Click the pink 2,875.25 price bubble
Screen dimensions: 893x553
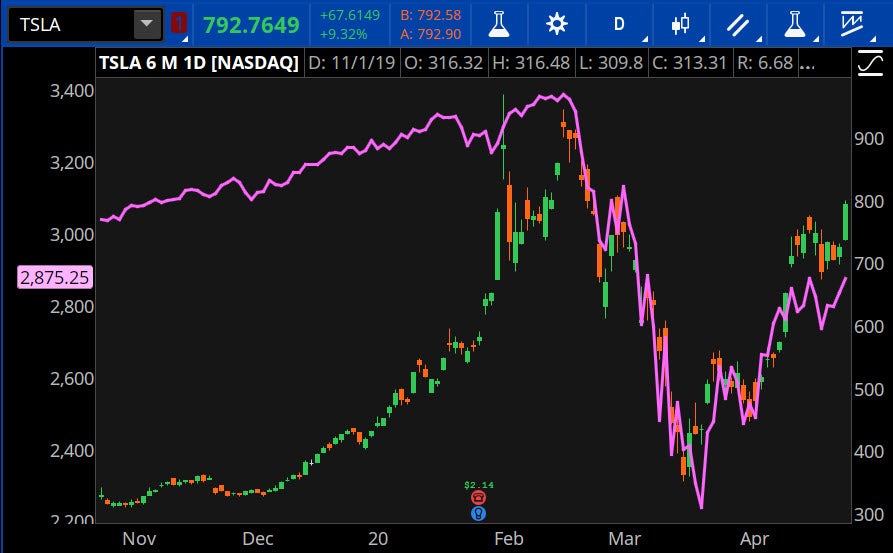click(x=55, y=277)
